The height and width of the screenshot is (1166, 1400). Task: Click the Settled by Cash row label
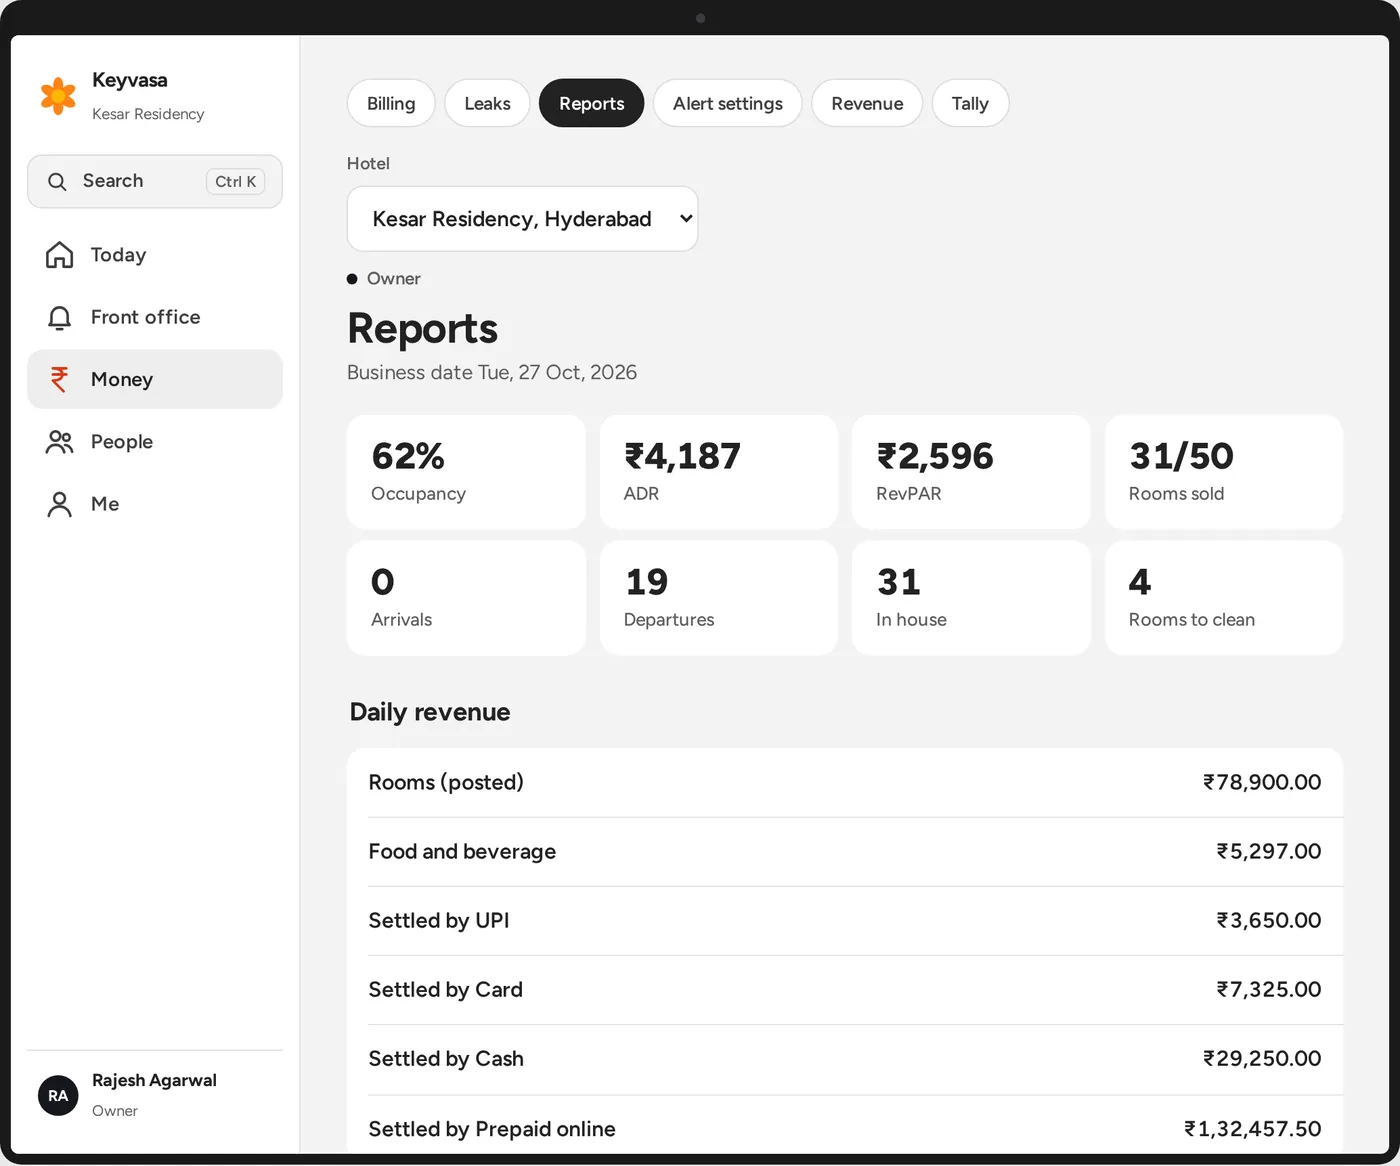point(446,1058)
